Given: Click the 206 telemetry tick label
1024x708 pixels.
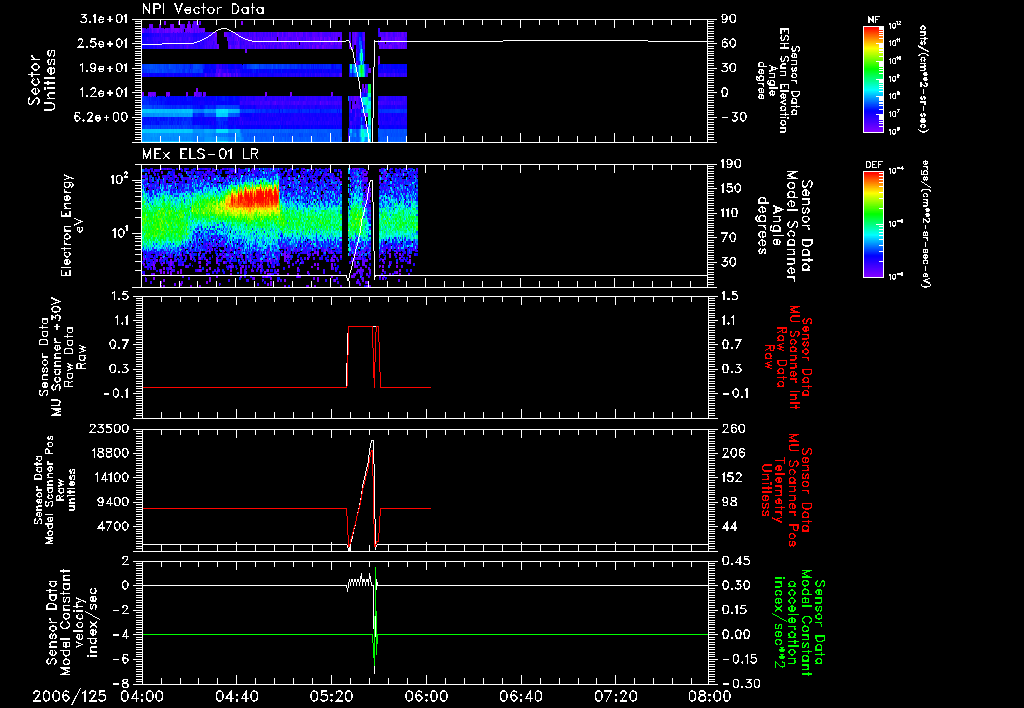Looking at the screenshot, I should pyautogui.click(x=733, y=453).
